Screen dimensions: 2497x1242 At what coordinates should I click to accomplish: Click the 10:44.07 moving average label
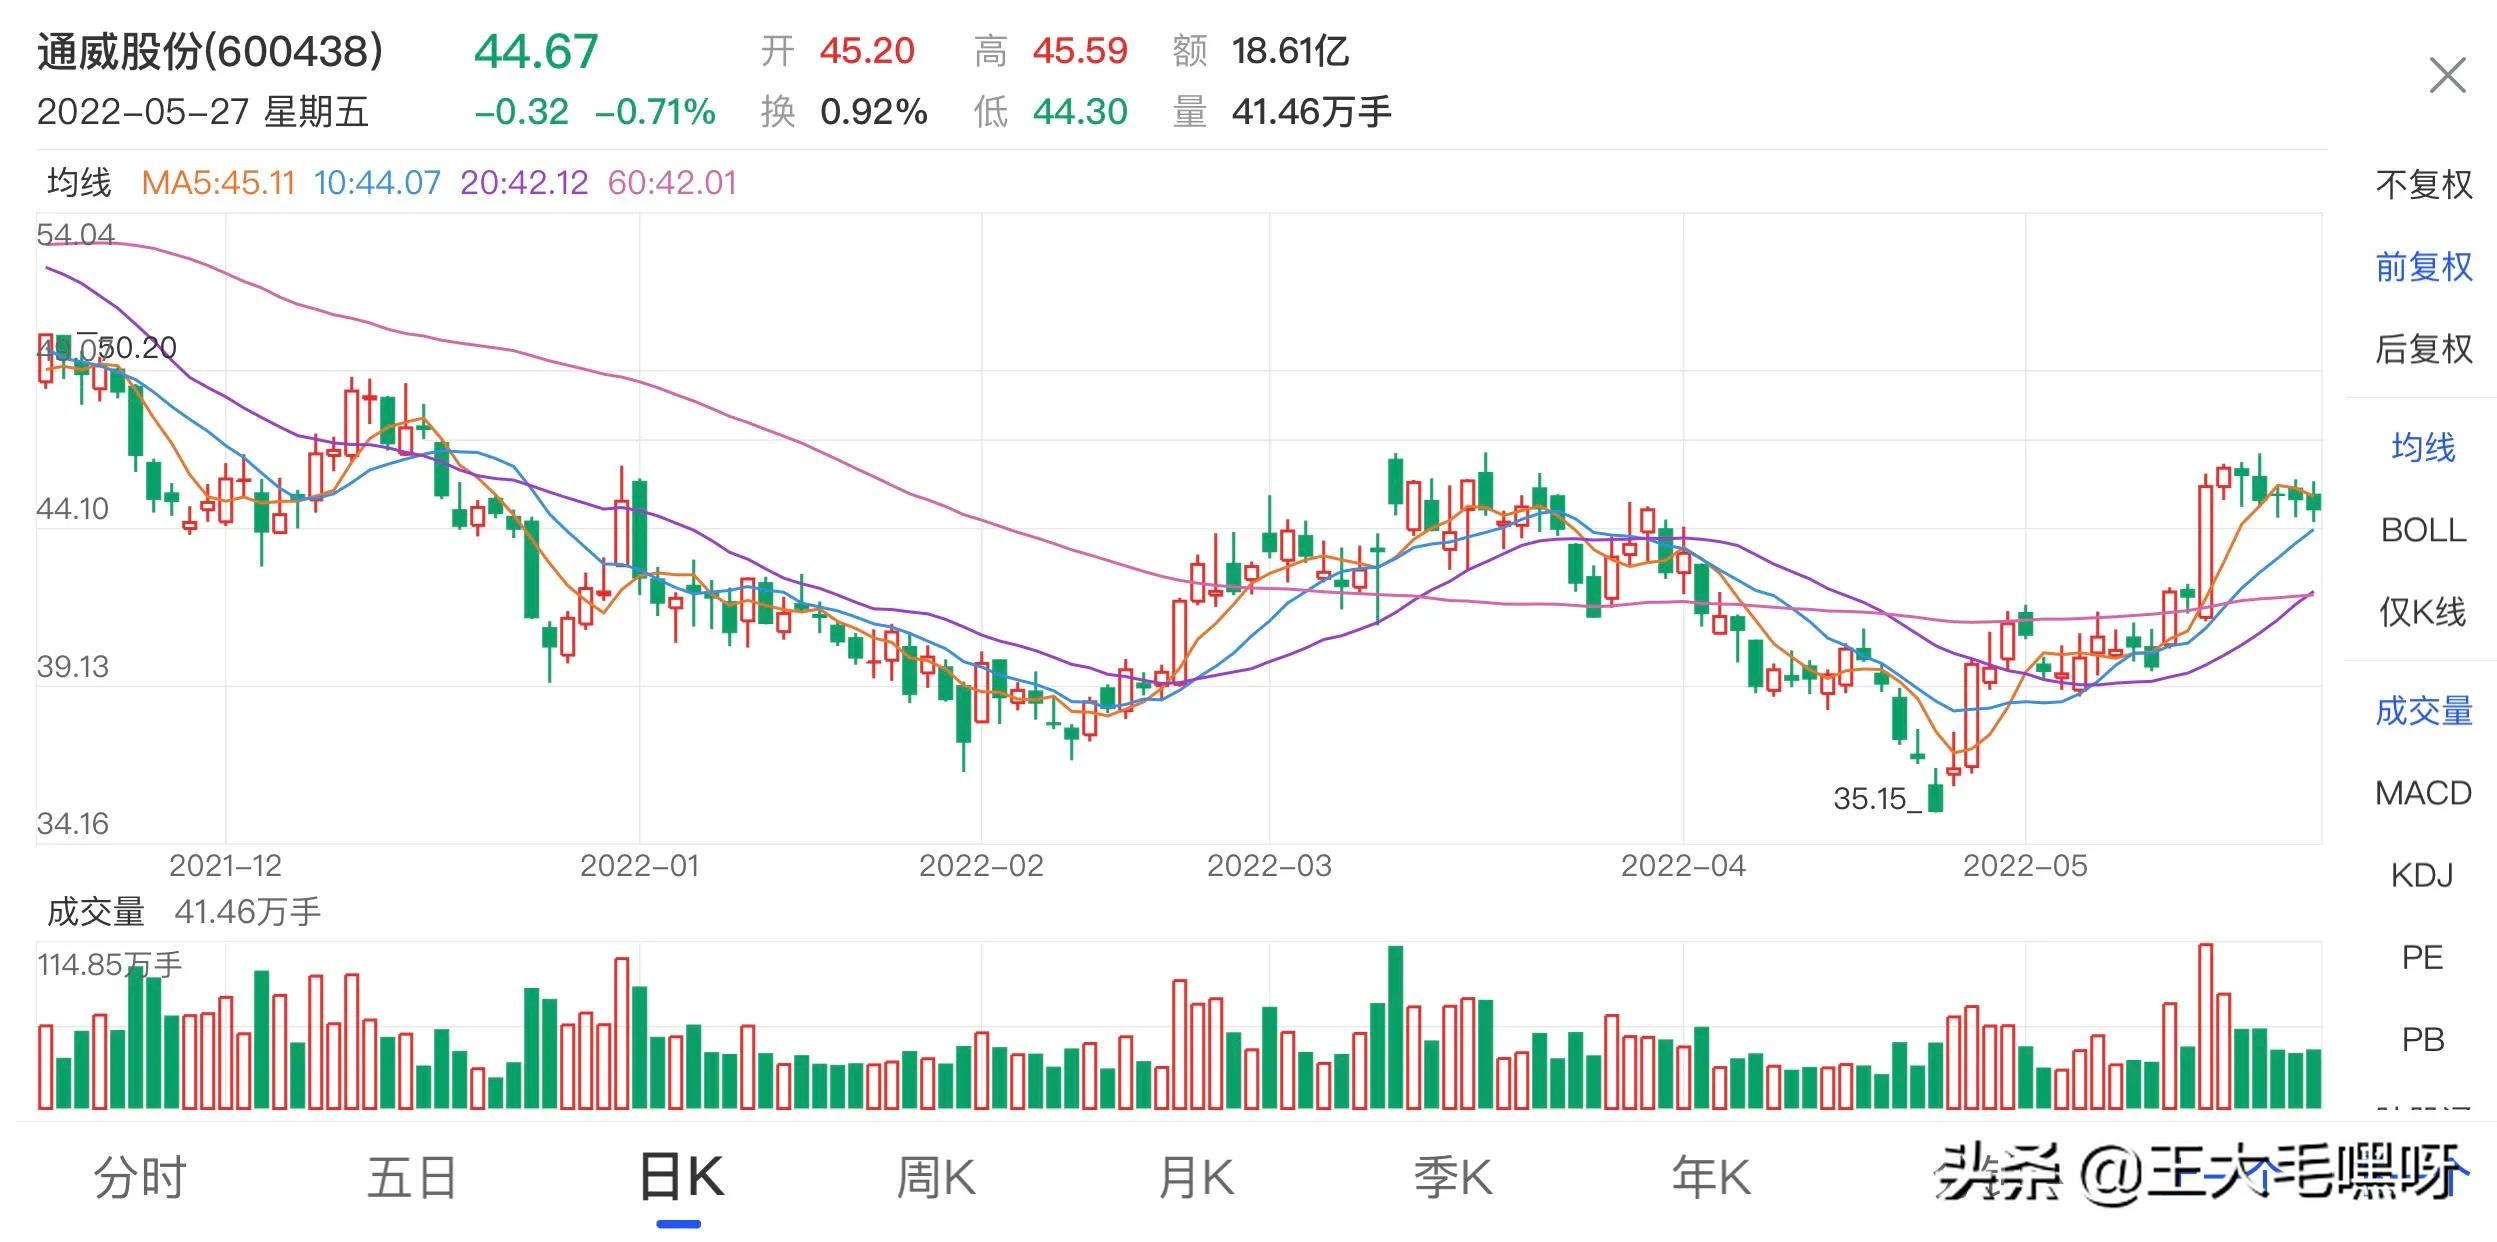[x=377, y=183]
